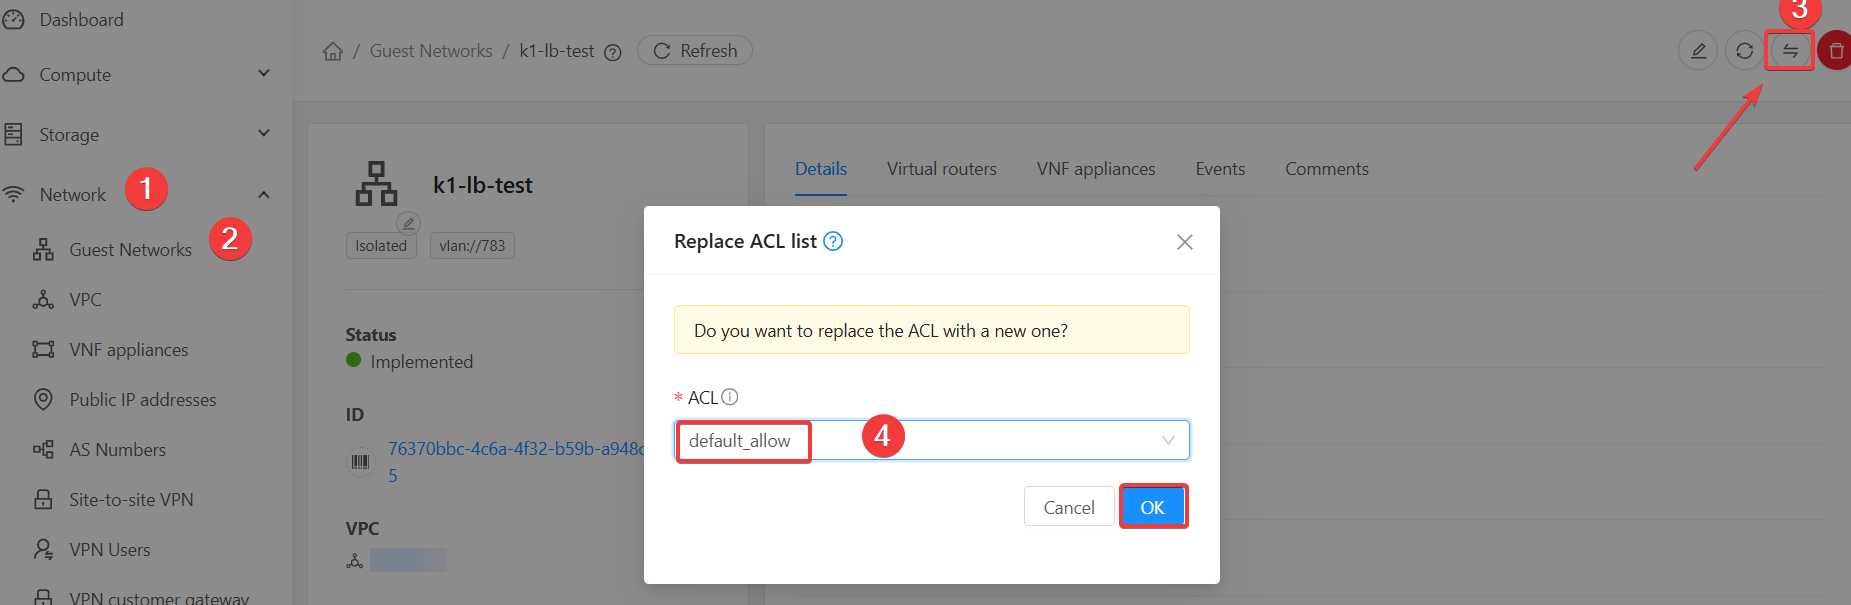Collapse the Network sidebar section
This screenshot has height=605, width=1851.
[x=264, y=194]
